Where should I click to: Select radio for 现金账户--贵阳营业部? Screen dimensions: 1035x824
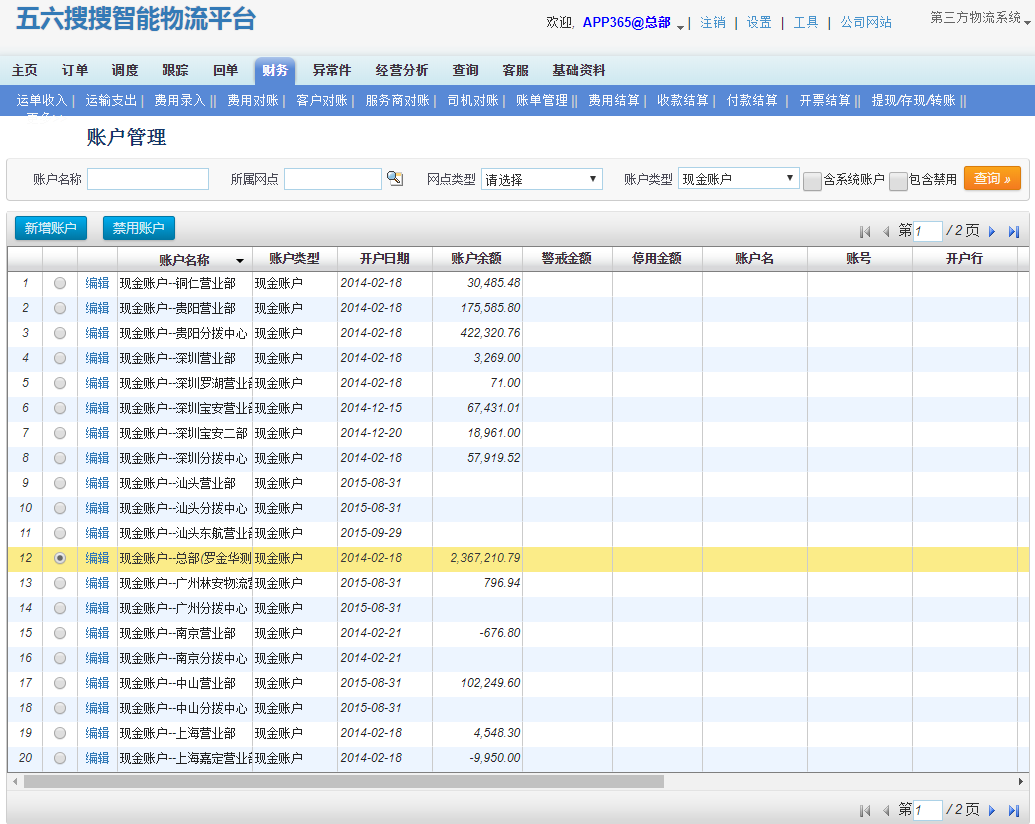point(60,308)
